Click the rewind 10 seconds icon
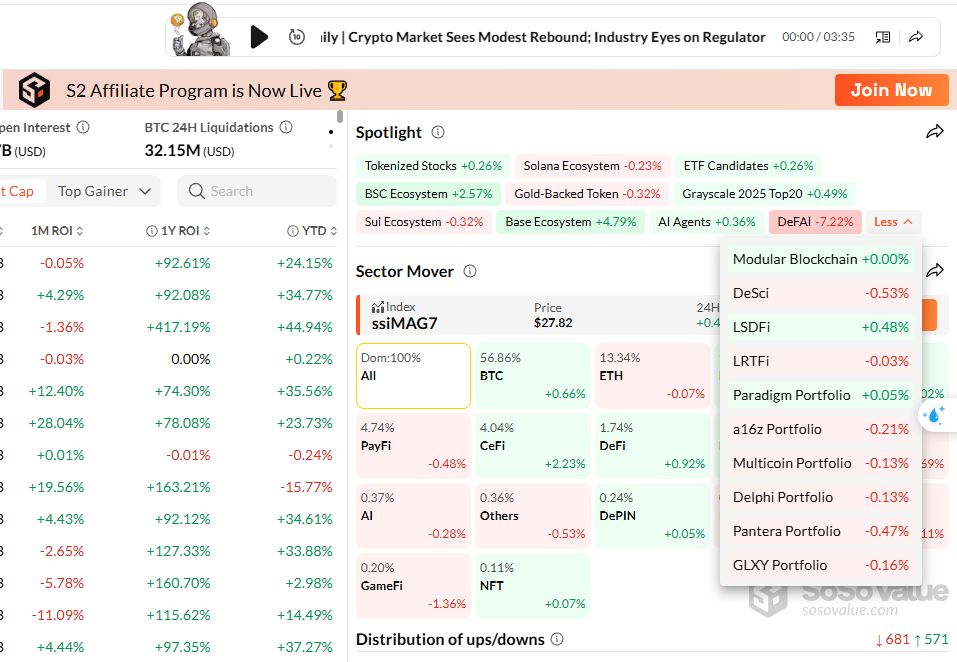Viewport: 957px width, 662px height. coord(296,37)
